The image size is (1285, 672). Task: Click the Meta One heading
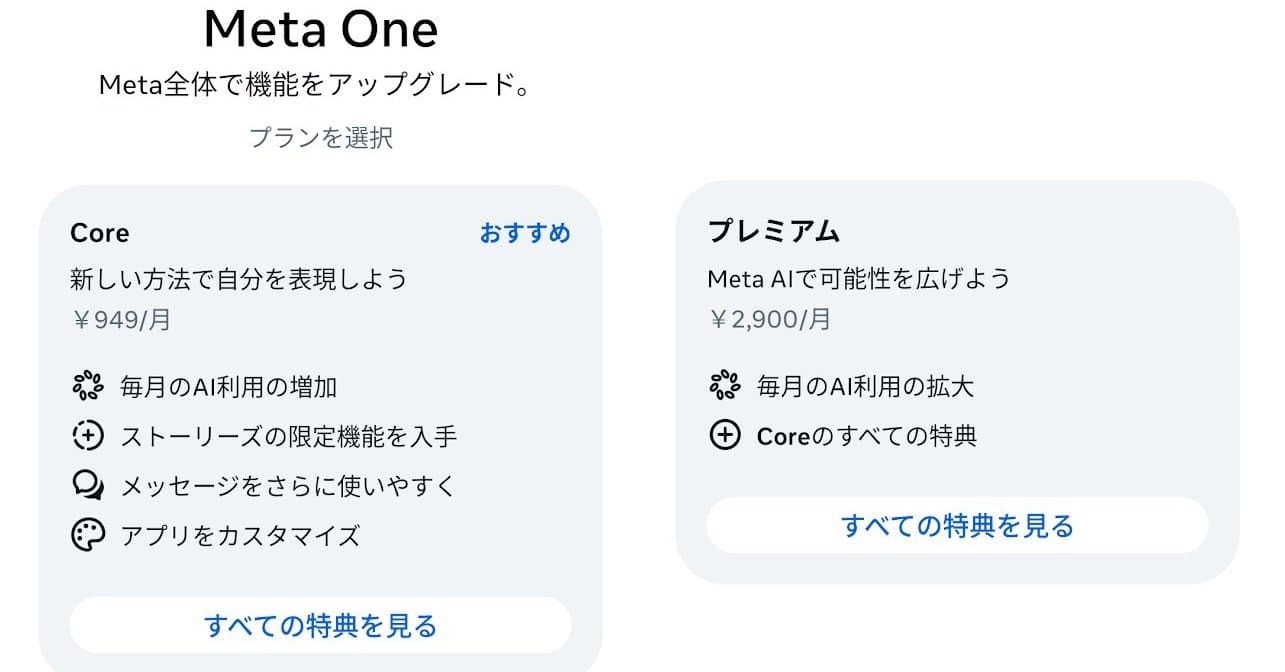pos(321,29)
